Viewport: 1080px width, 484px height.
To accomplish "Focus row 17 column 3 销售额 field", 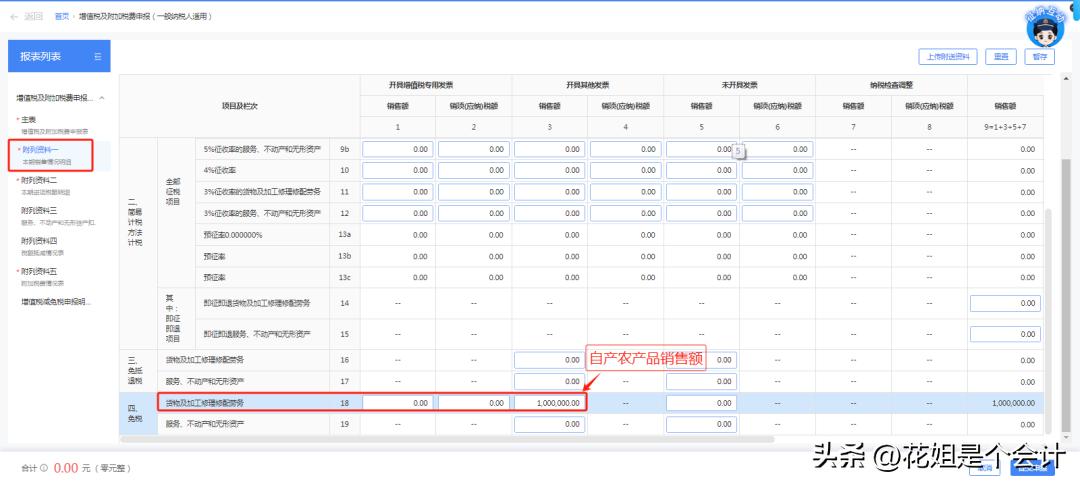I will (549, 381).
